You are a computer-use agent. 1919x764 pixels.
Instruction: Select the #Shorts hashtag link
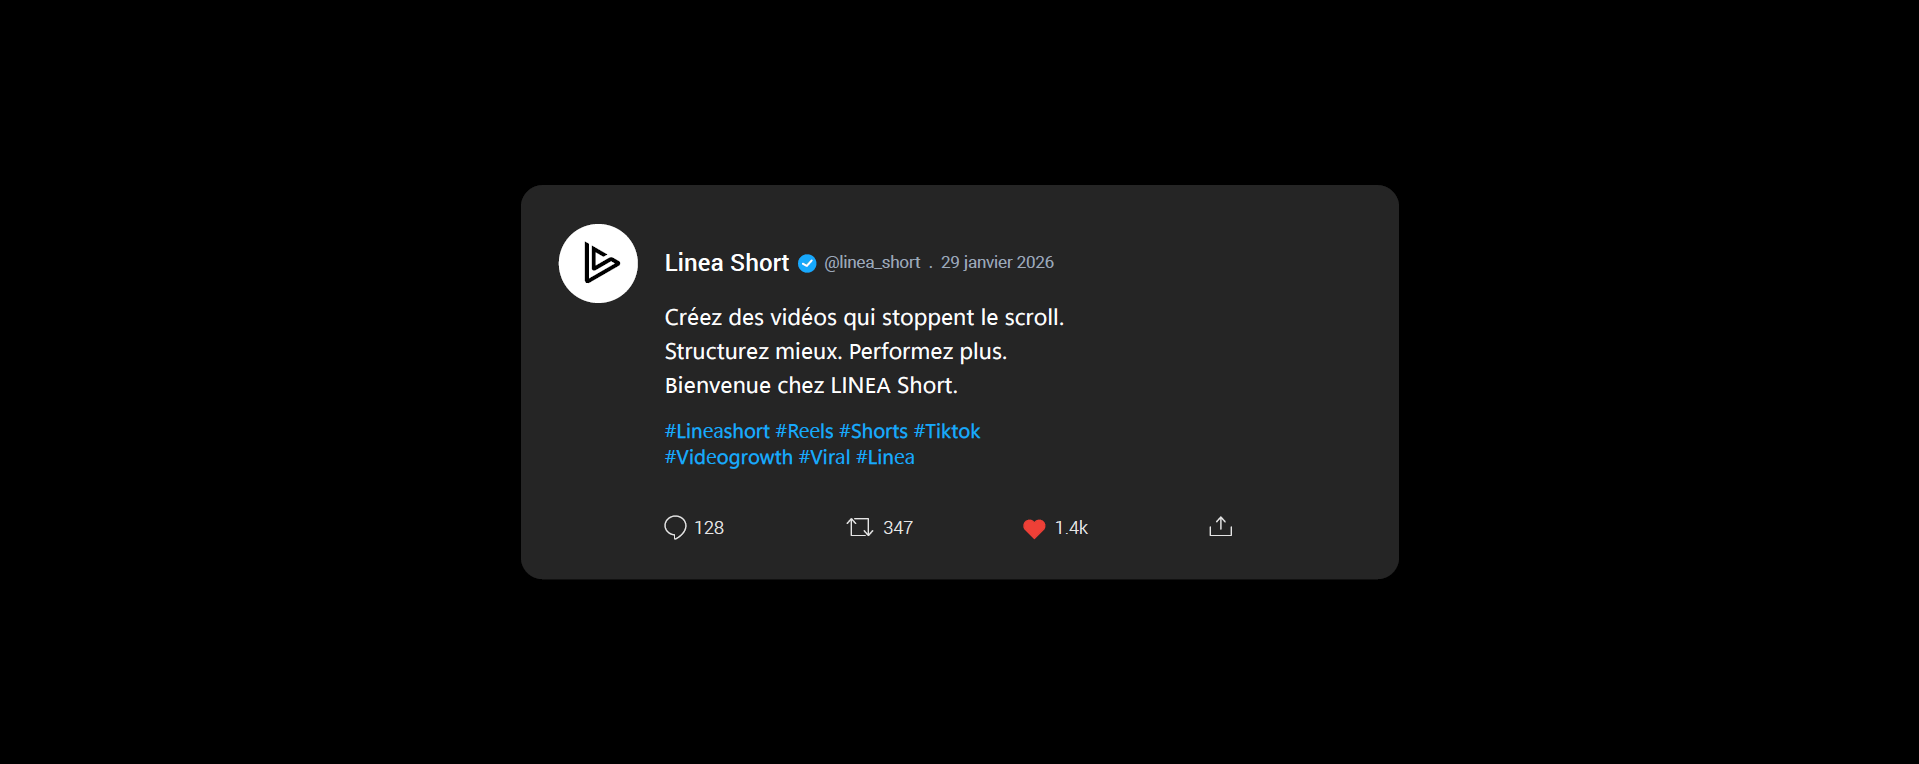[x=873, y=431]
